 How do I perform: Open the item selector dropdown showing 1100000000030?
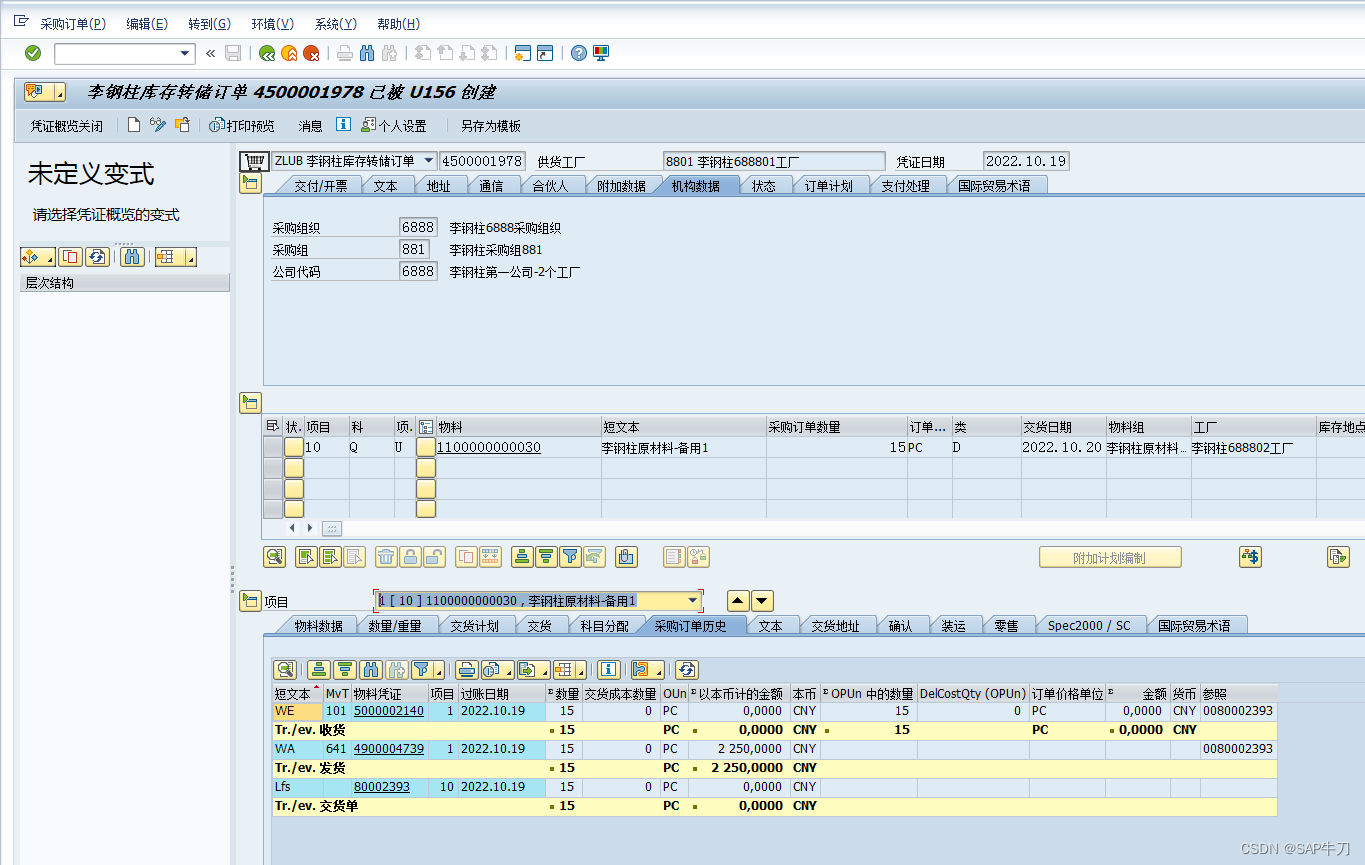693,601
